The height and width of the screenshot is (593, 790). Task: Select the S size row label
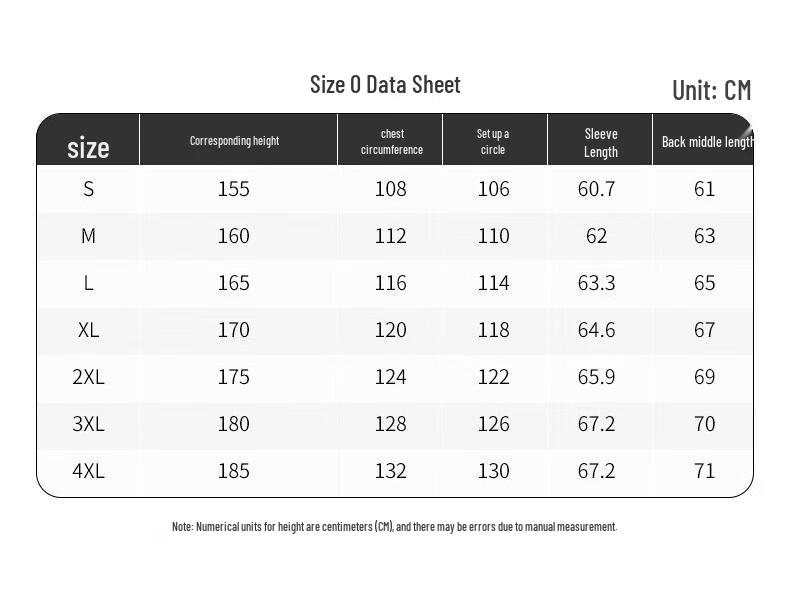point(89,189)
